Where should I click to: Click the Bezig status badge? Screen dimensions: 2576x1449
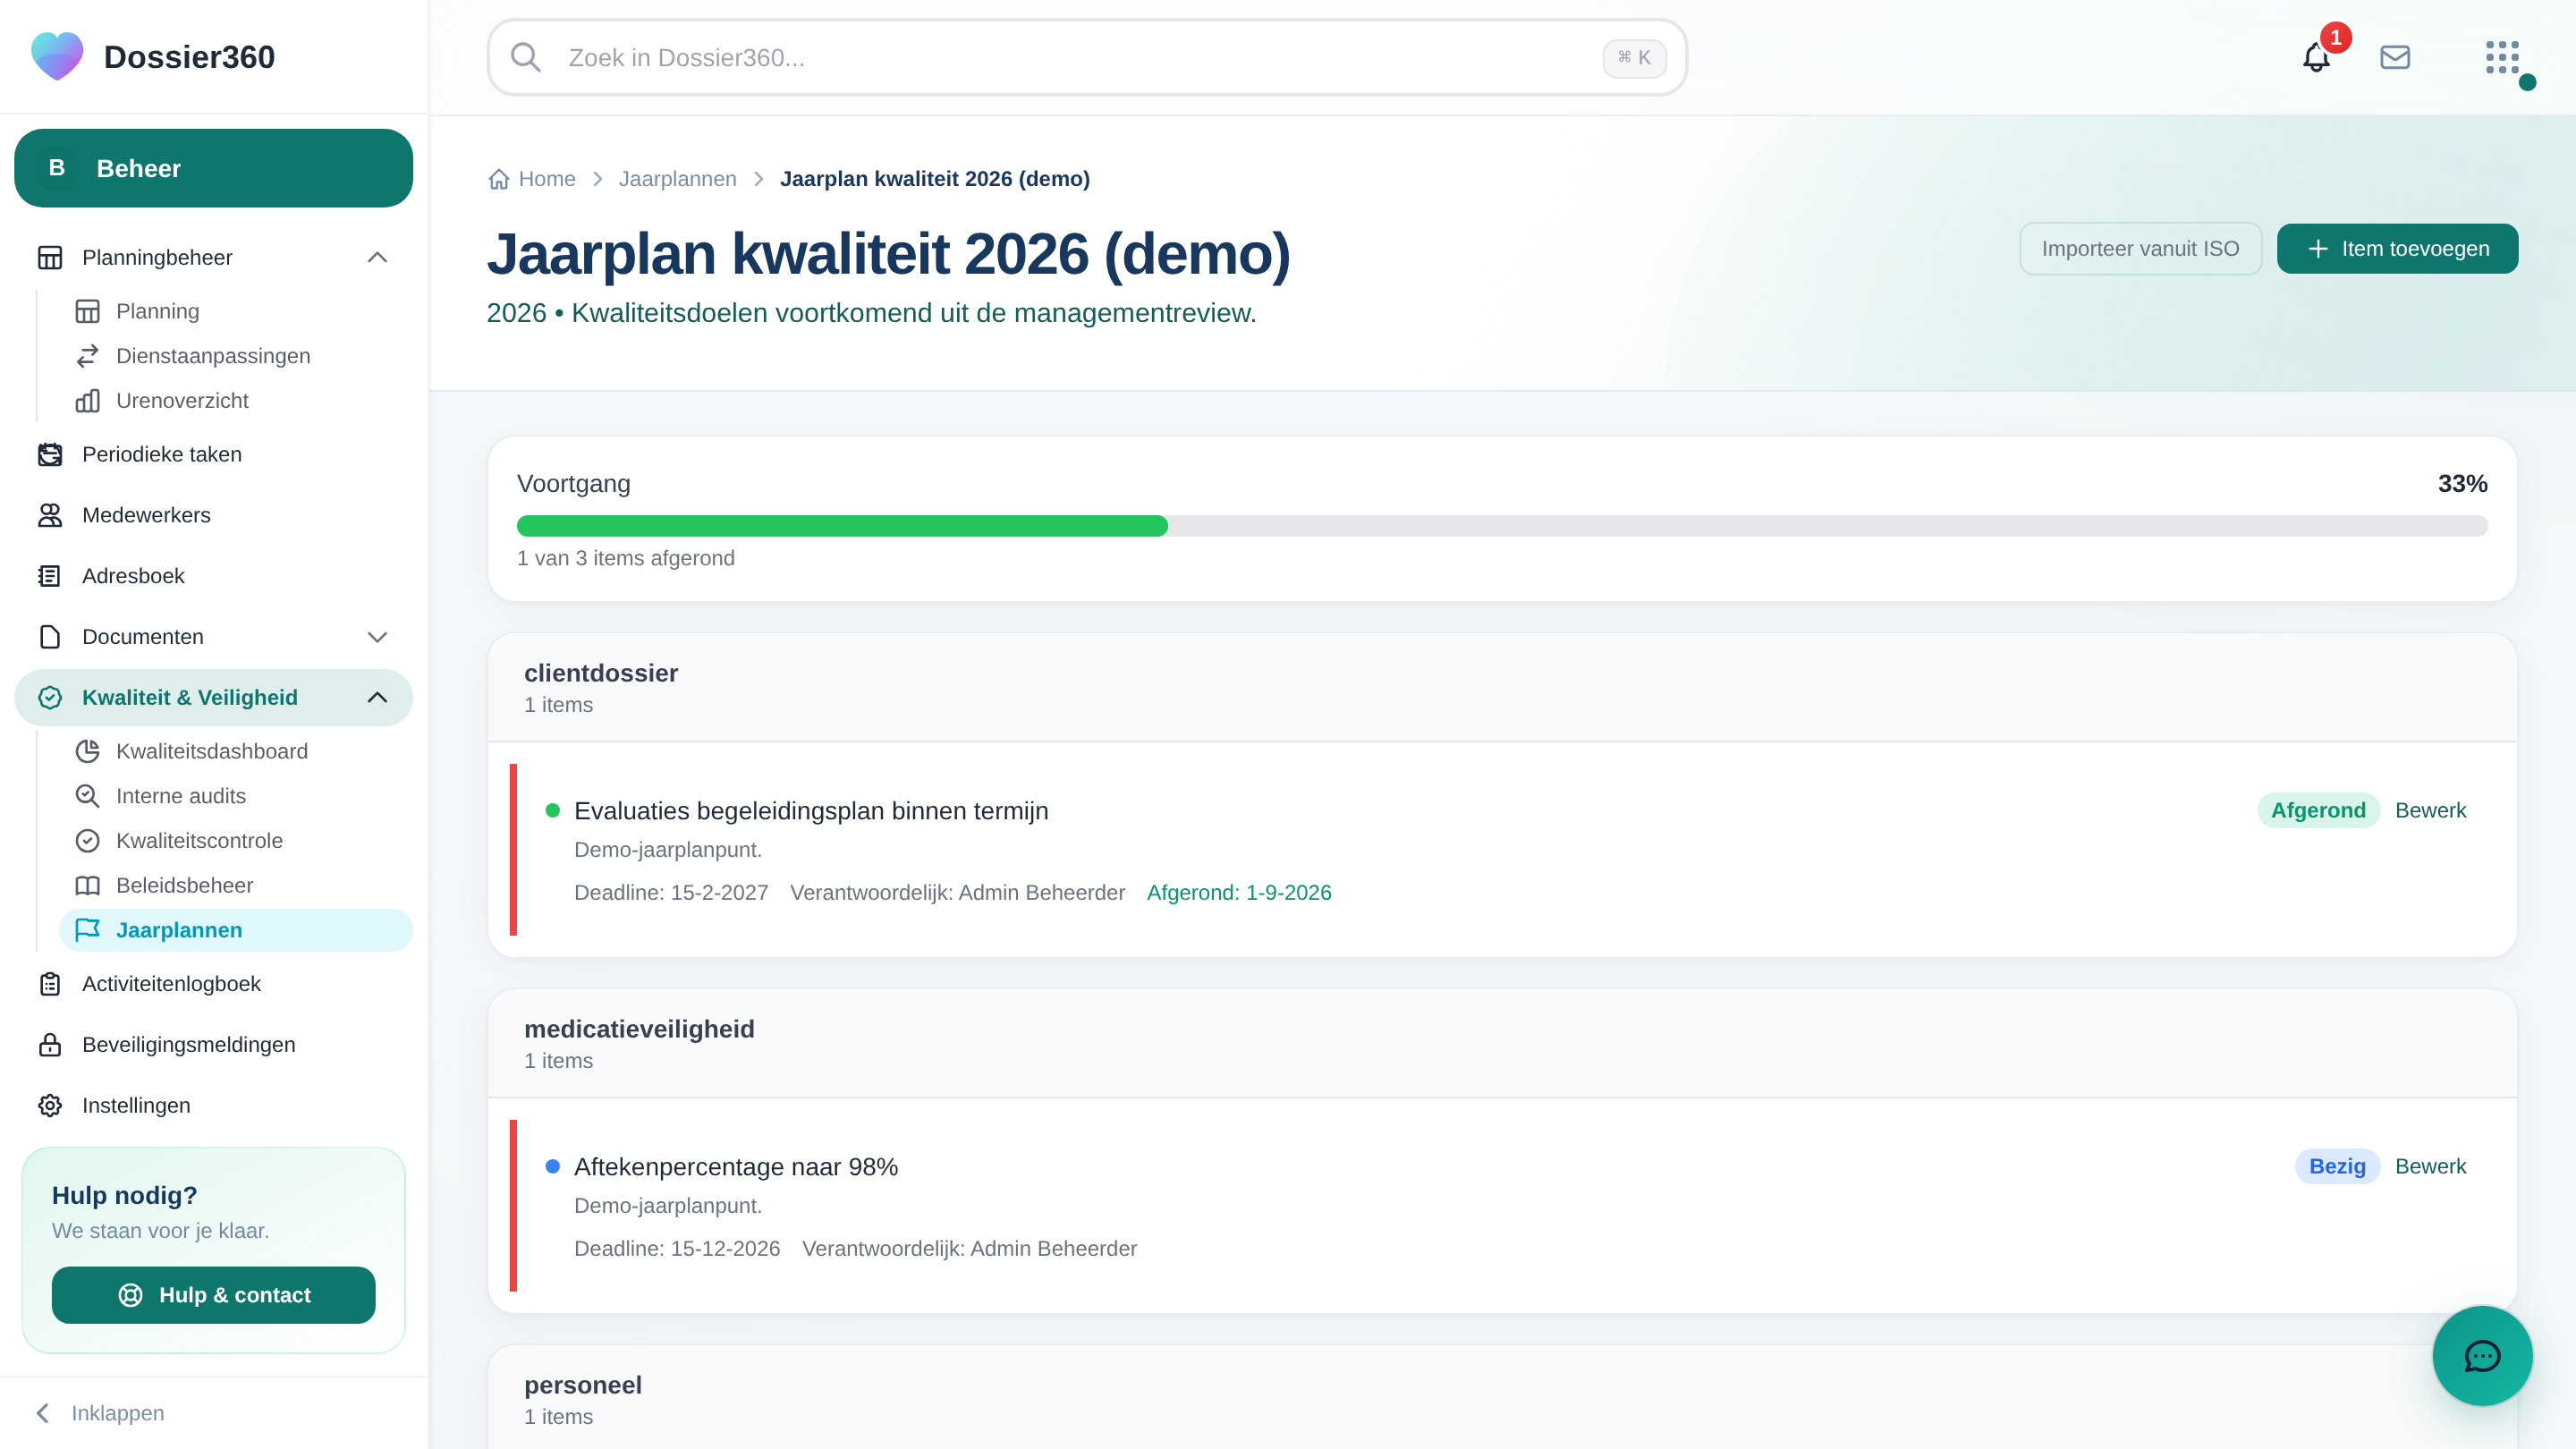coord(2337,1166)
